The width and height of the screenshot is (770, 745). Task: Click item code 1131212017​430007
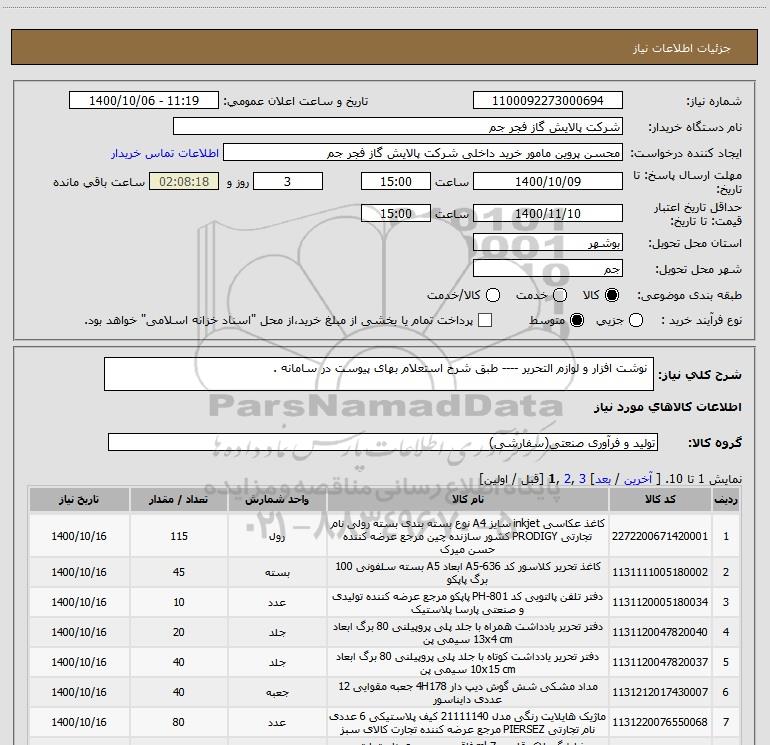[660, 692]
